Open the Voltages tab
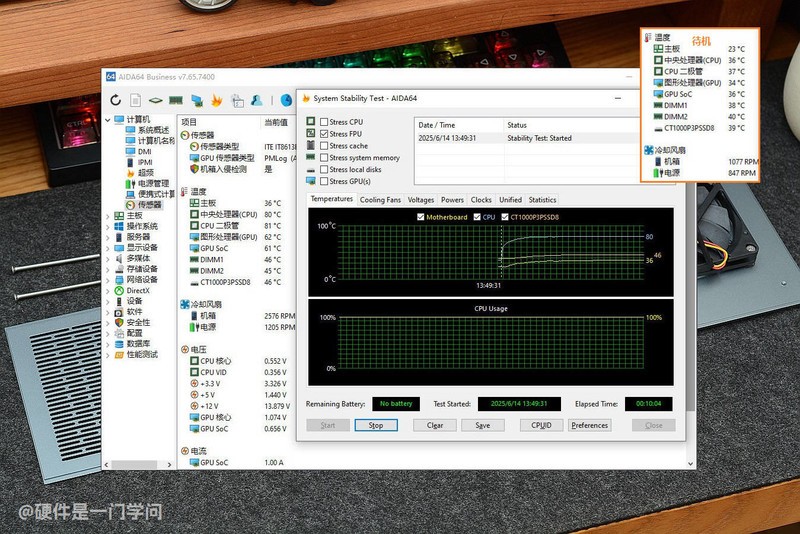800x534 pixels. pos(421,200)
